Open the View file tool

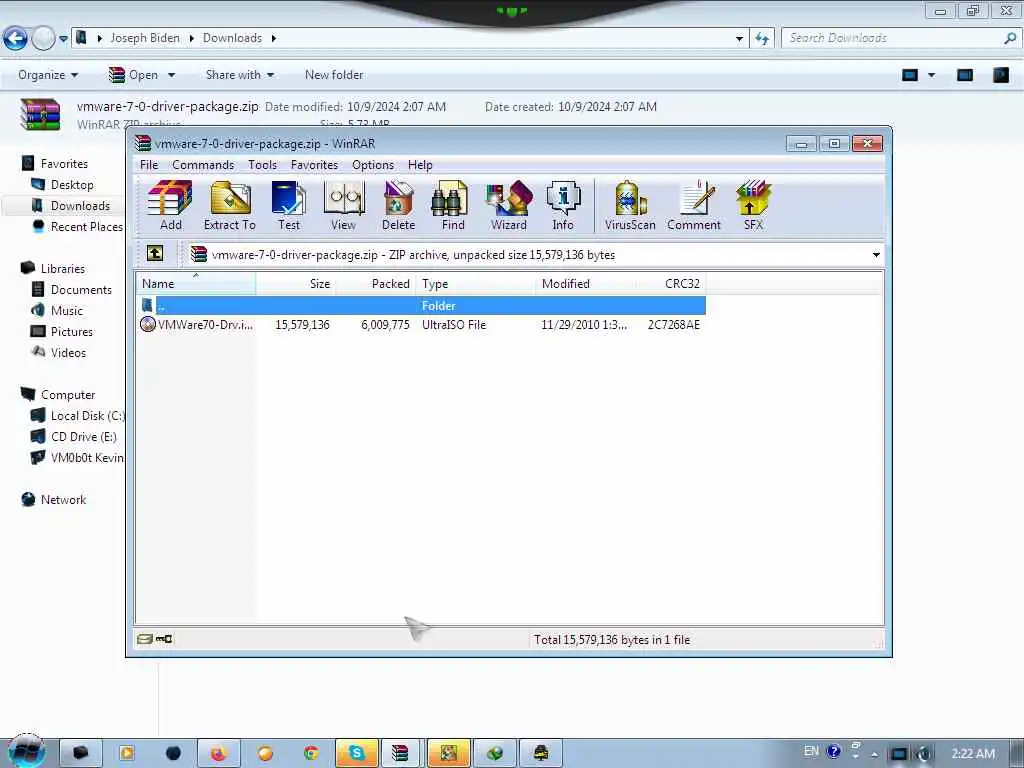tap(344, 205)
